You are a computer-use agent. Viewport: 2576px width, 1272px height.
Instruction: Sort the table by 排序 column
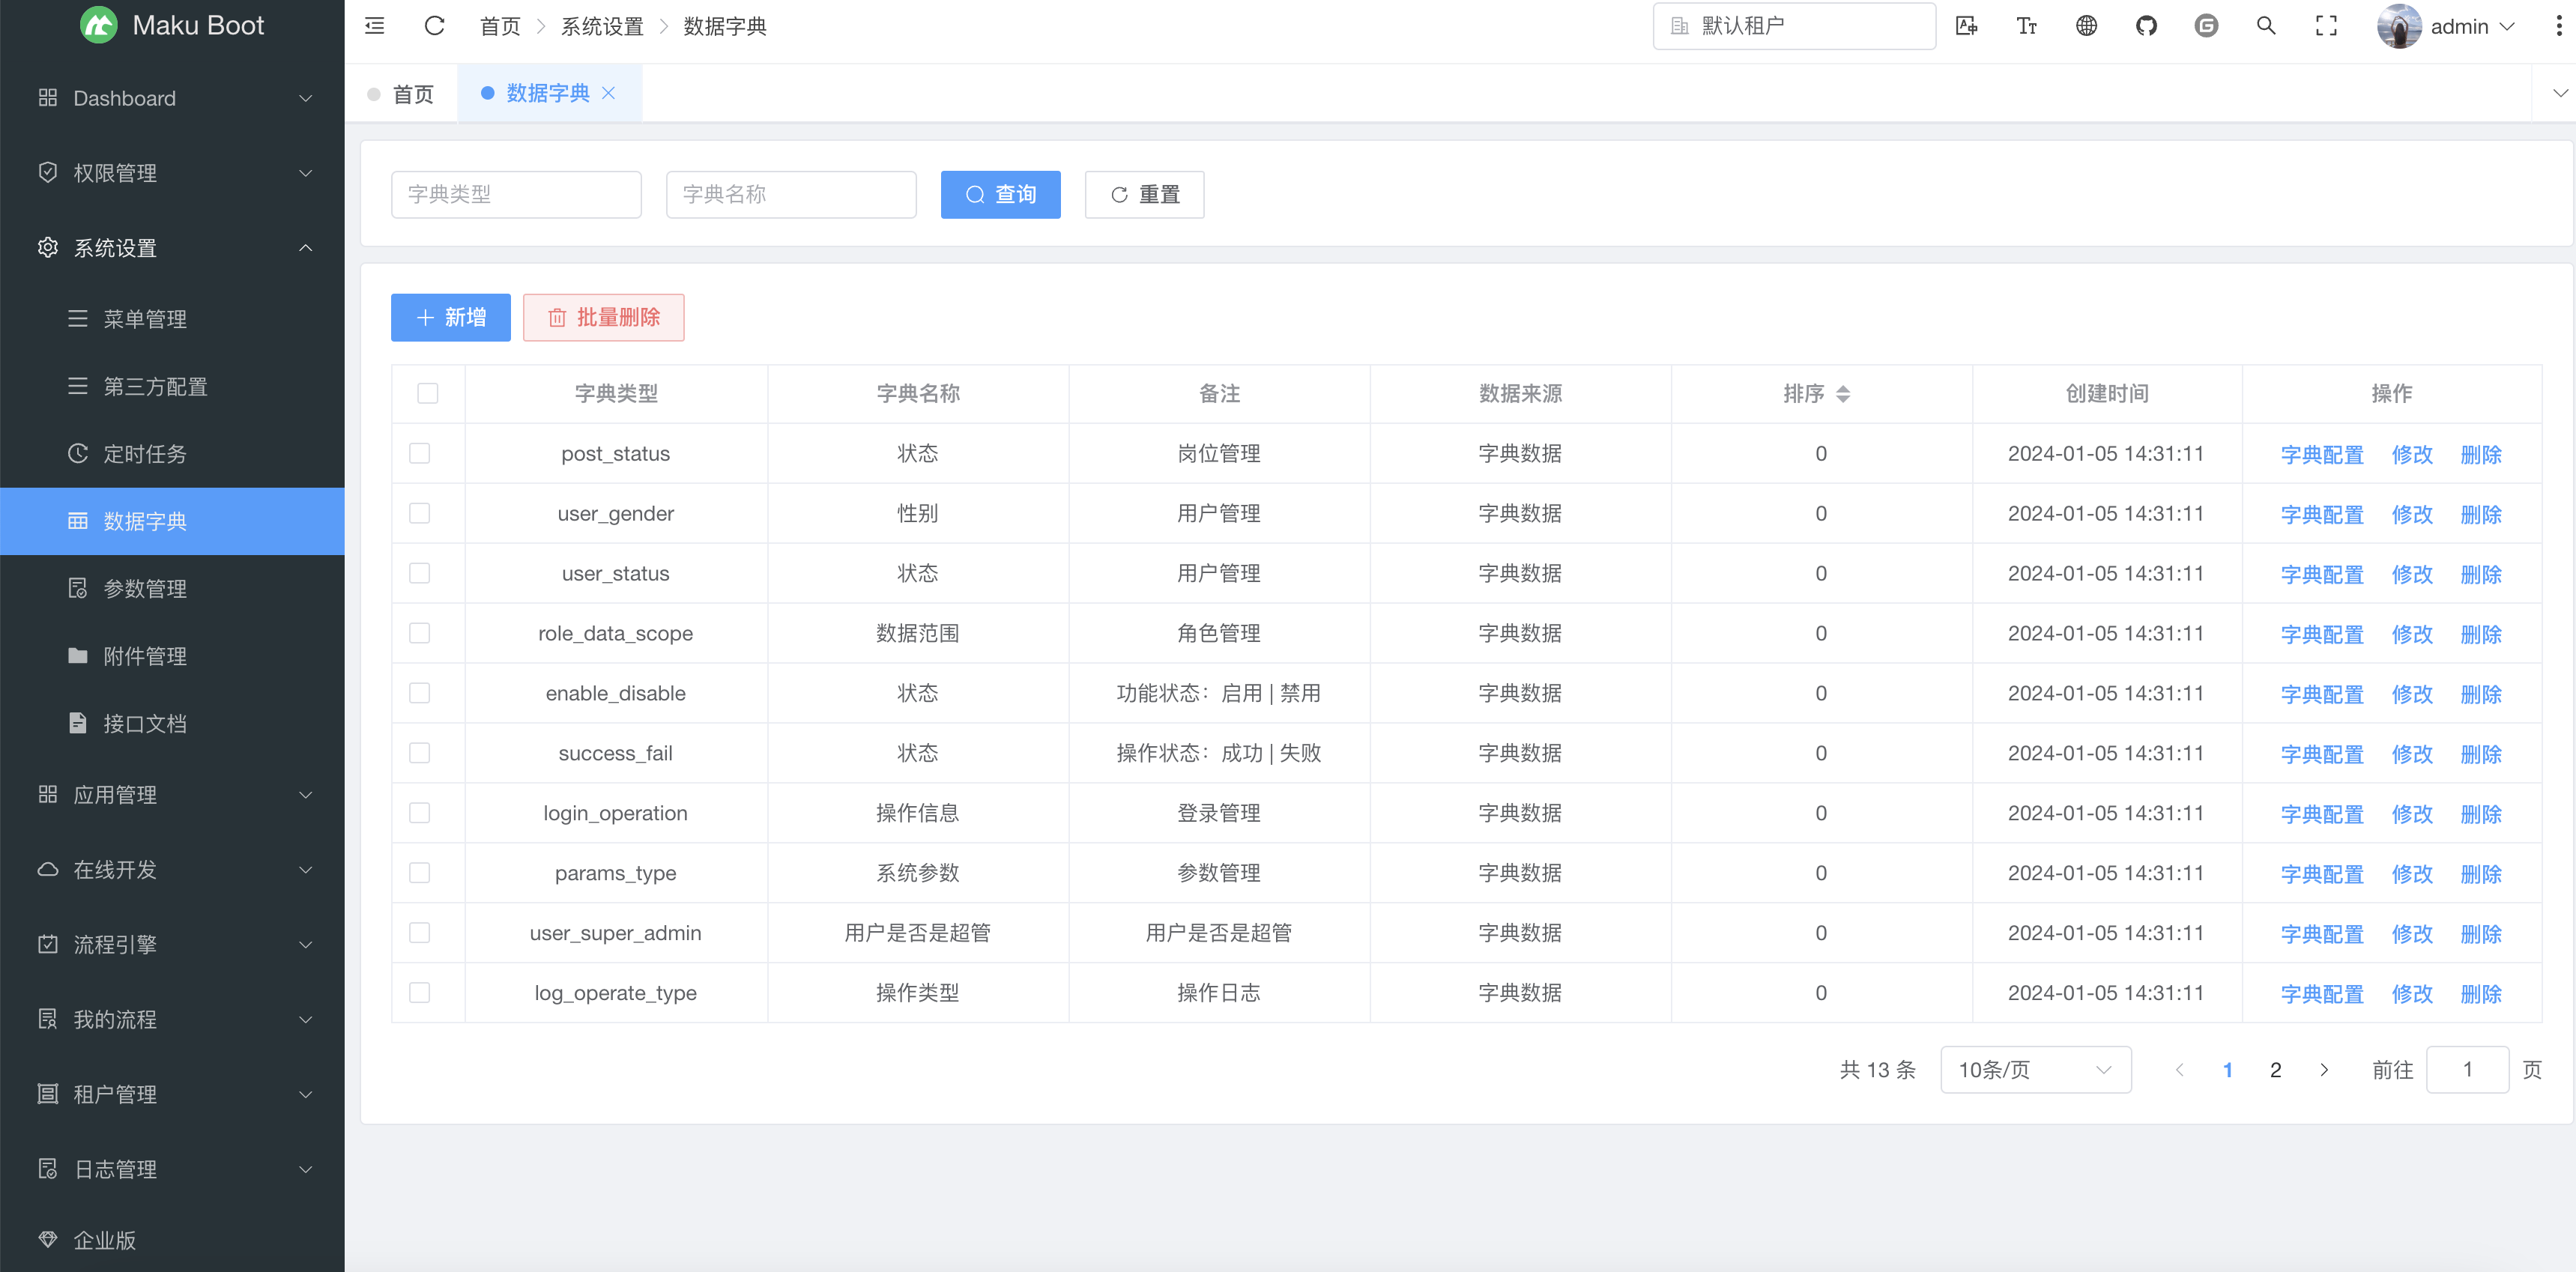point(1842,394)
